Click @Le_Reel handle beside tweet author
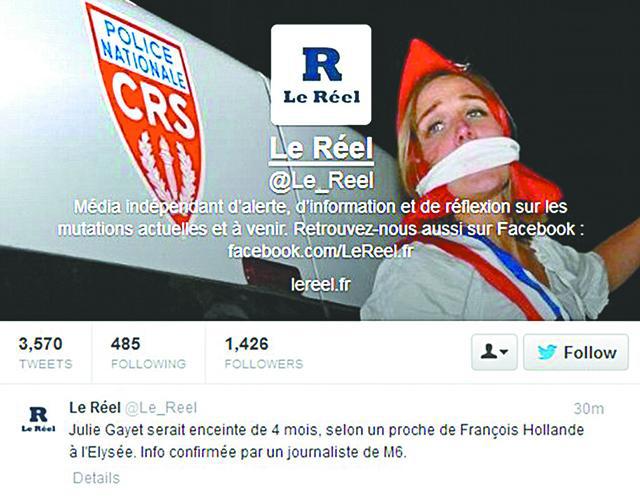The height and width of the screenshot is (498, 640). pyautogui.click(x=161, y=408)
